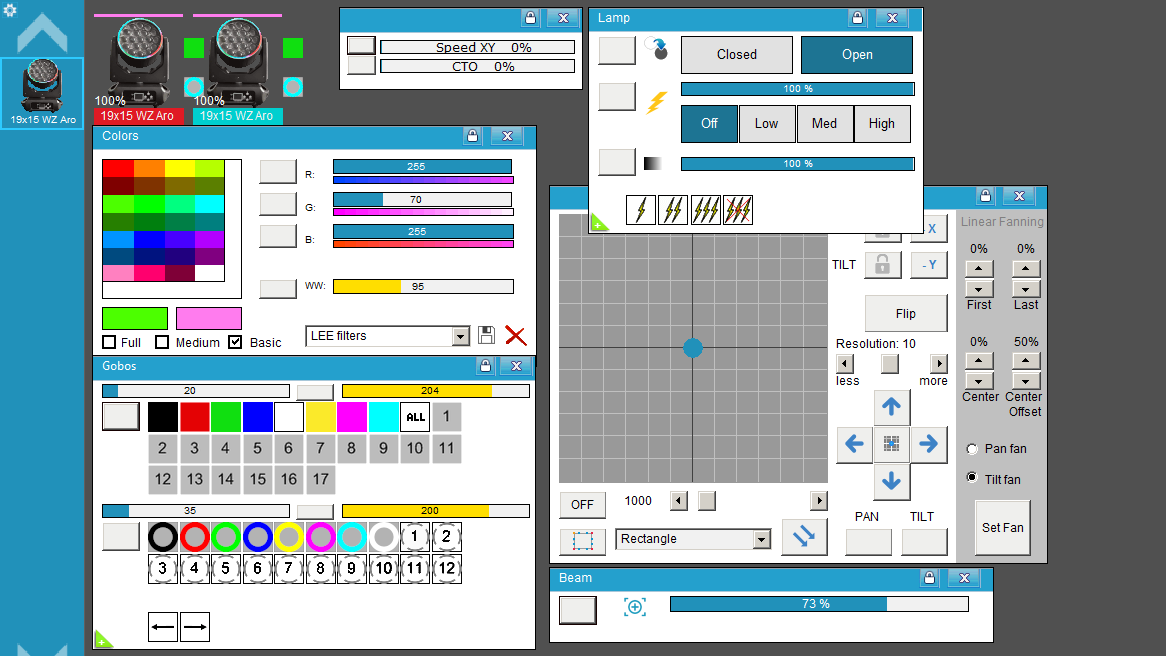1166x656 pixels.
Task: Decrease the Center Offset fanning value
Action: 1026,382
